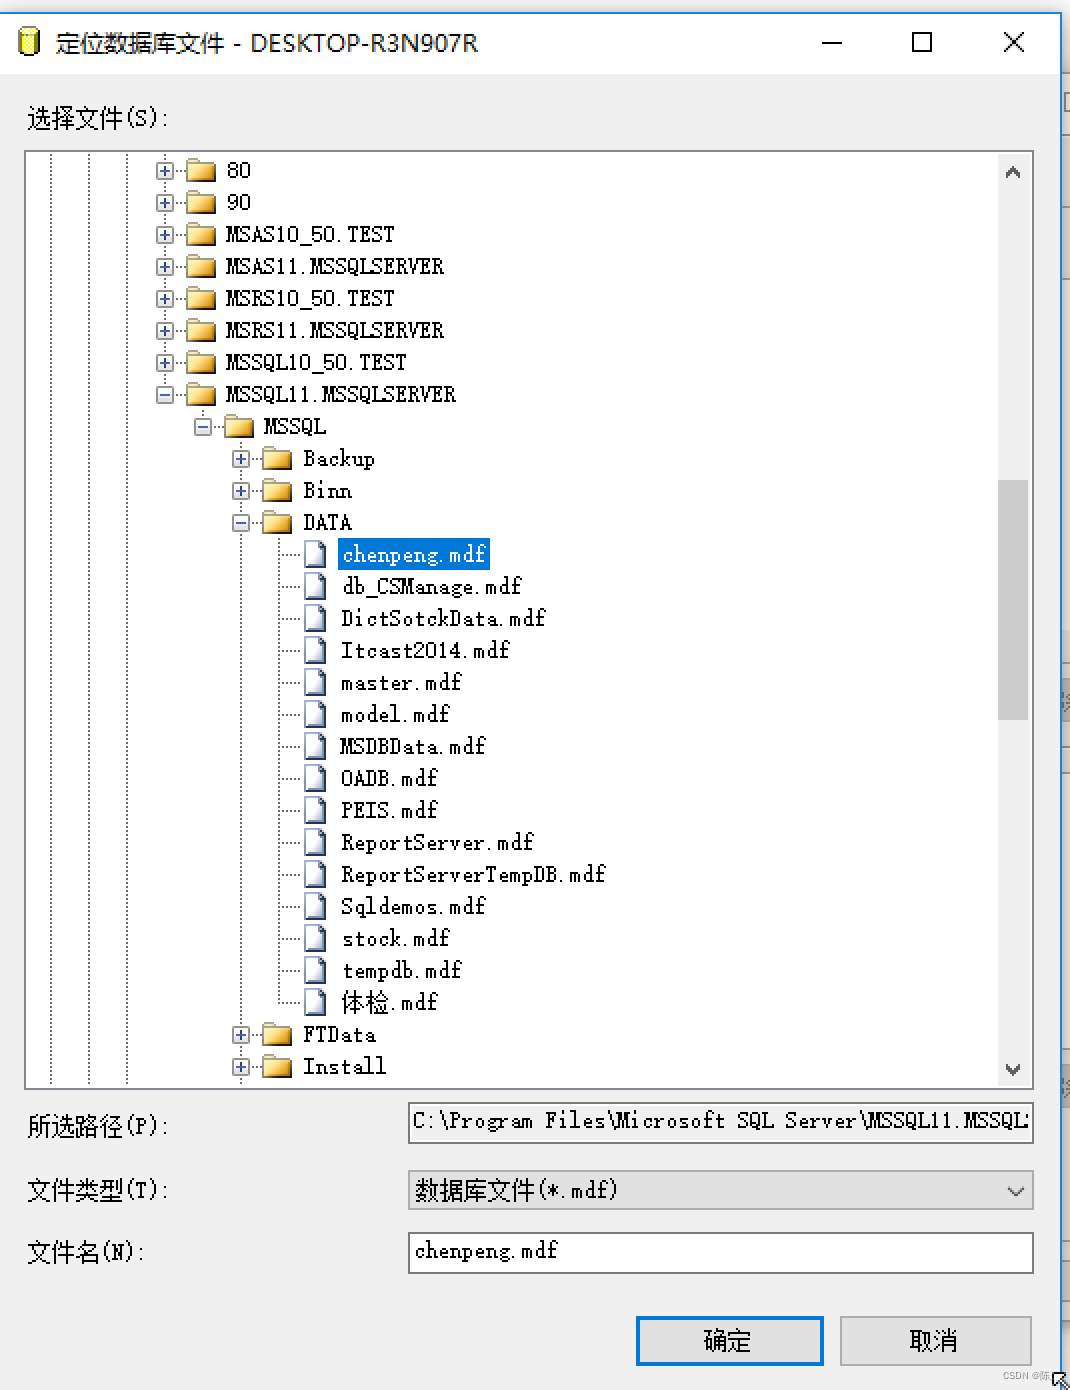Click the Backup folder icon

[277, 459]
